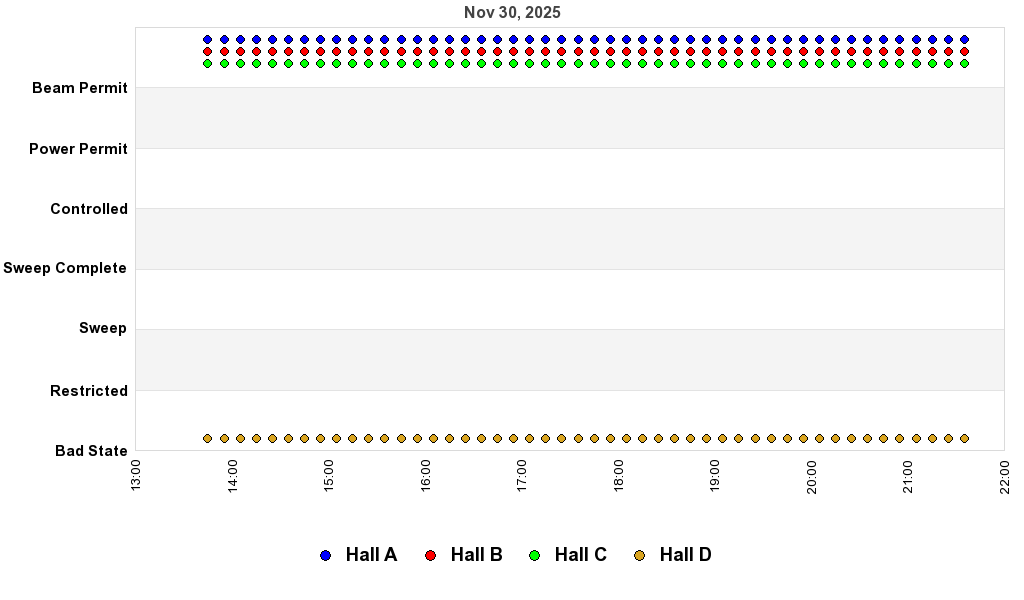This screenshot has width=1024, height=600.
Task: Click the Sweep Complete label
Action: (x=66, y=268)
